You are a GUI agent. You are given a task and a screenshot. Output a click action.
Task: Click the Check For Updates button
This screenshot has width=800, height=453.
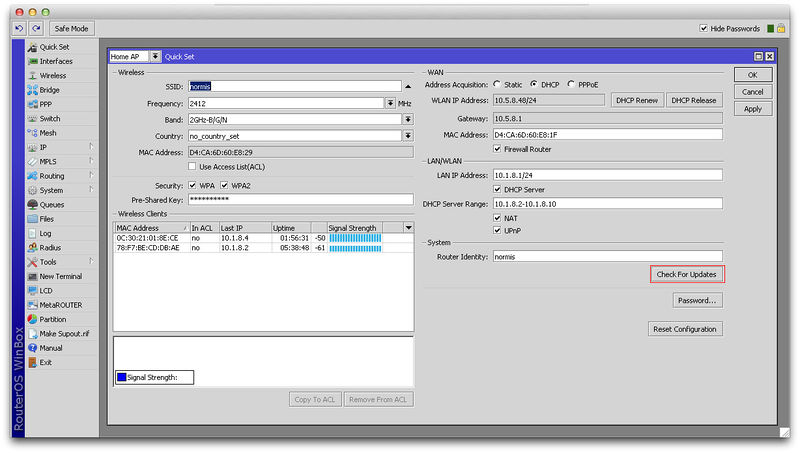(x=685, y=273)
